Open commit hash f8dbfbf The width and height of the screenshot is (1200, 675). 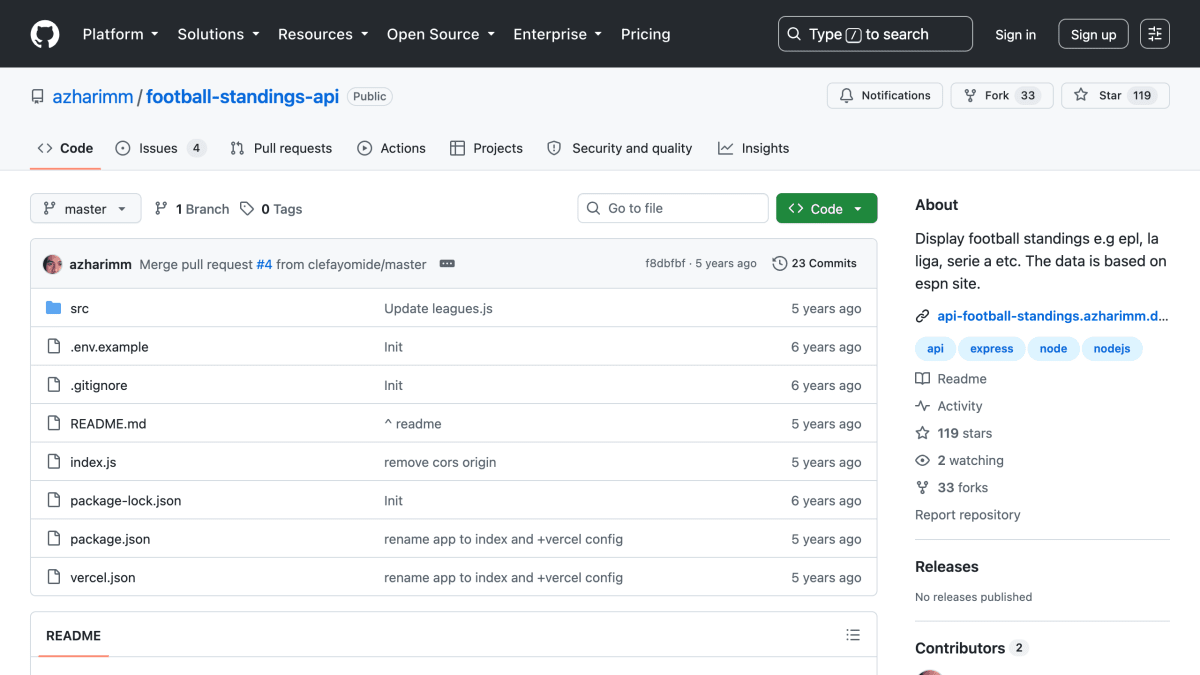[666, 264]
